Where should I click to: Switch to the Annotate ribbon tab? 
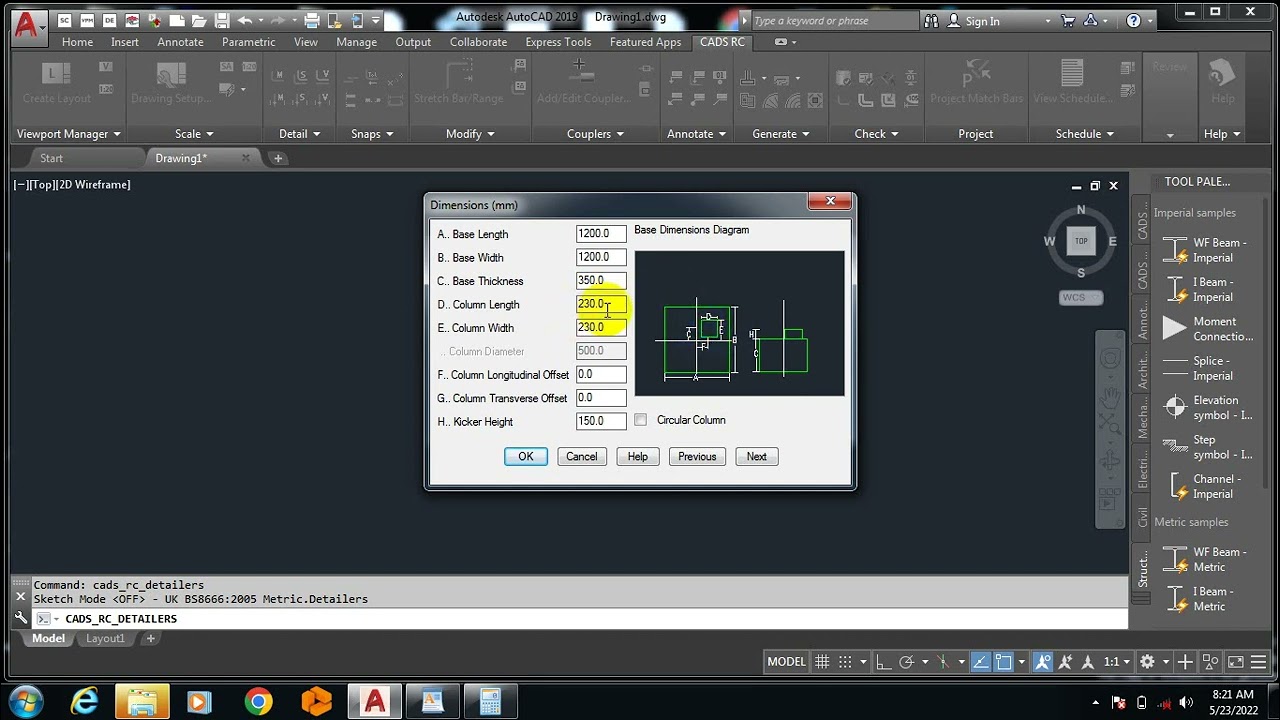pyautogui.click(x=180, y=42)
